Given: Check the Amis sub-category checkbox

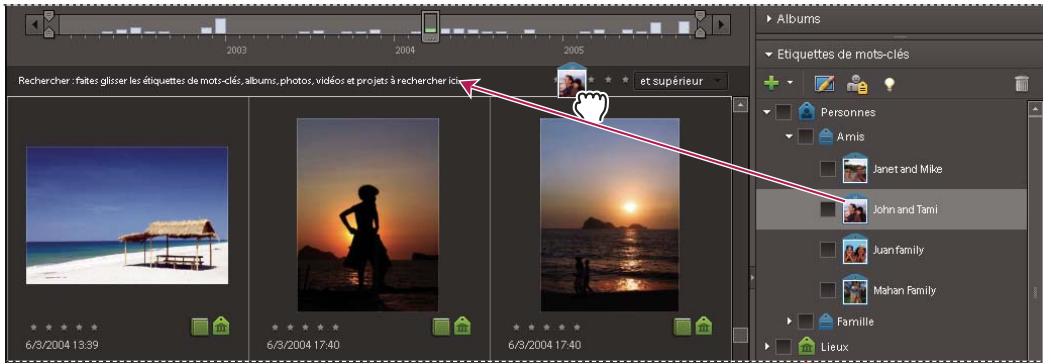Looking at the screenshot, I should pos(806,137).
